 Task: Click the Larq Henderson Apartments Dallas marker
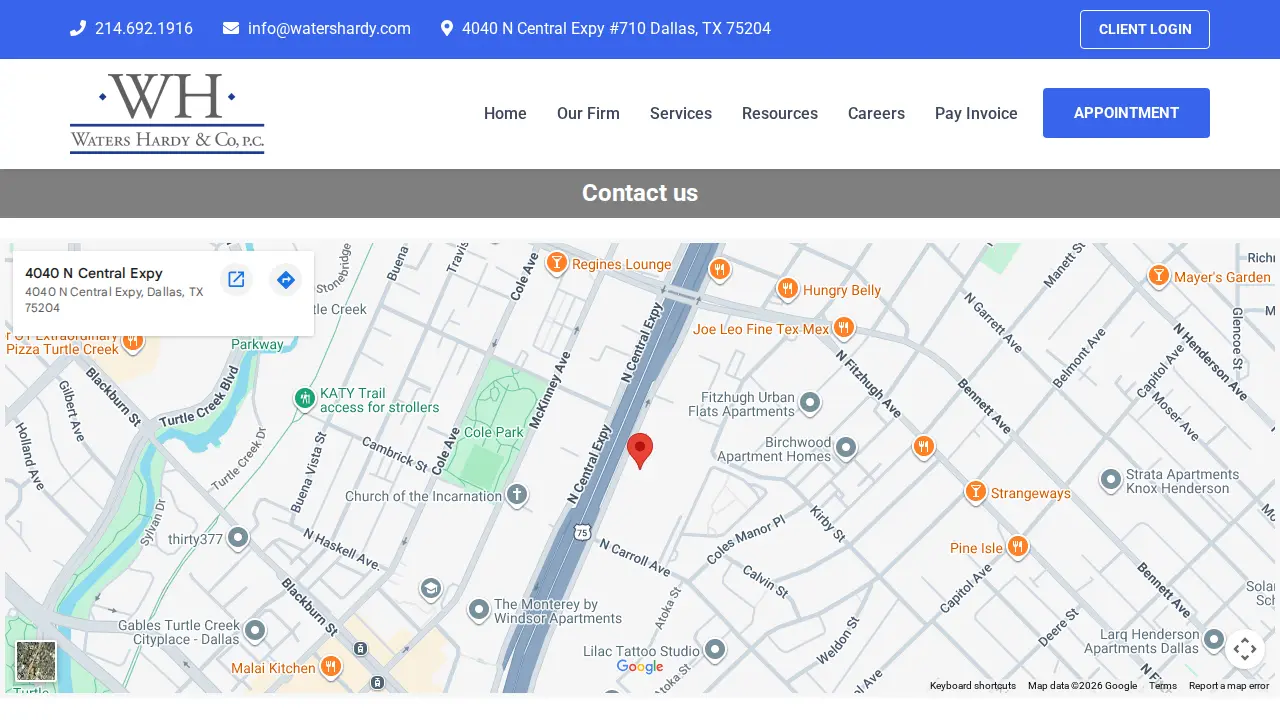pyautogui.click(x=1214, y=639)
